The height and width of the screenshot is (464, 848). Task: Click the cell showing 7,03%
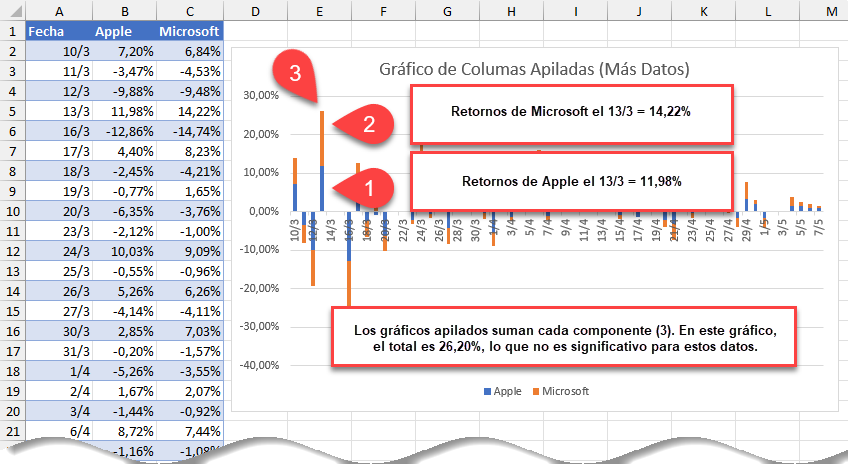point(190,332)
